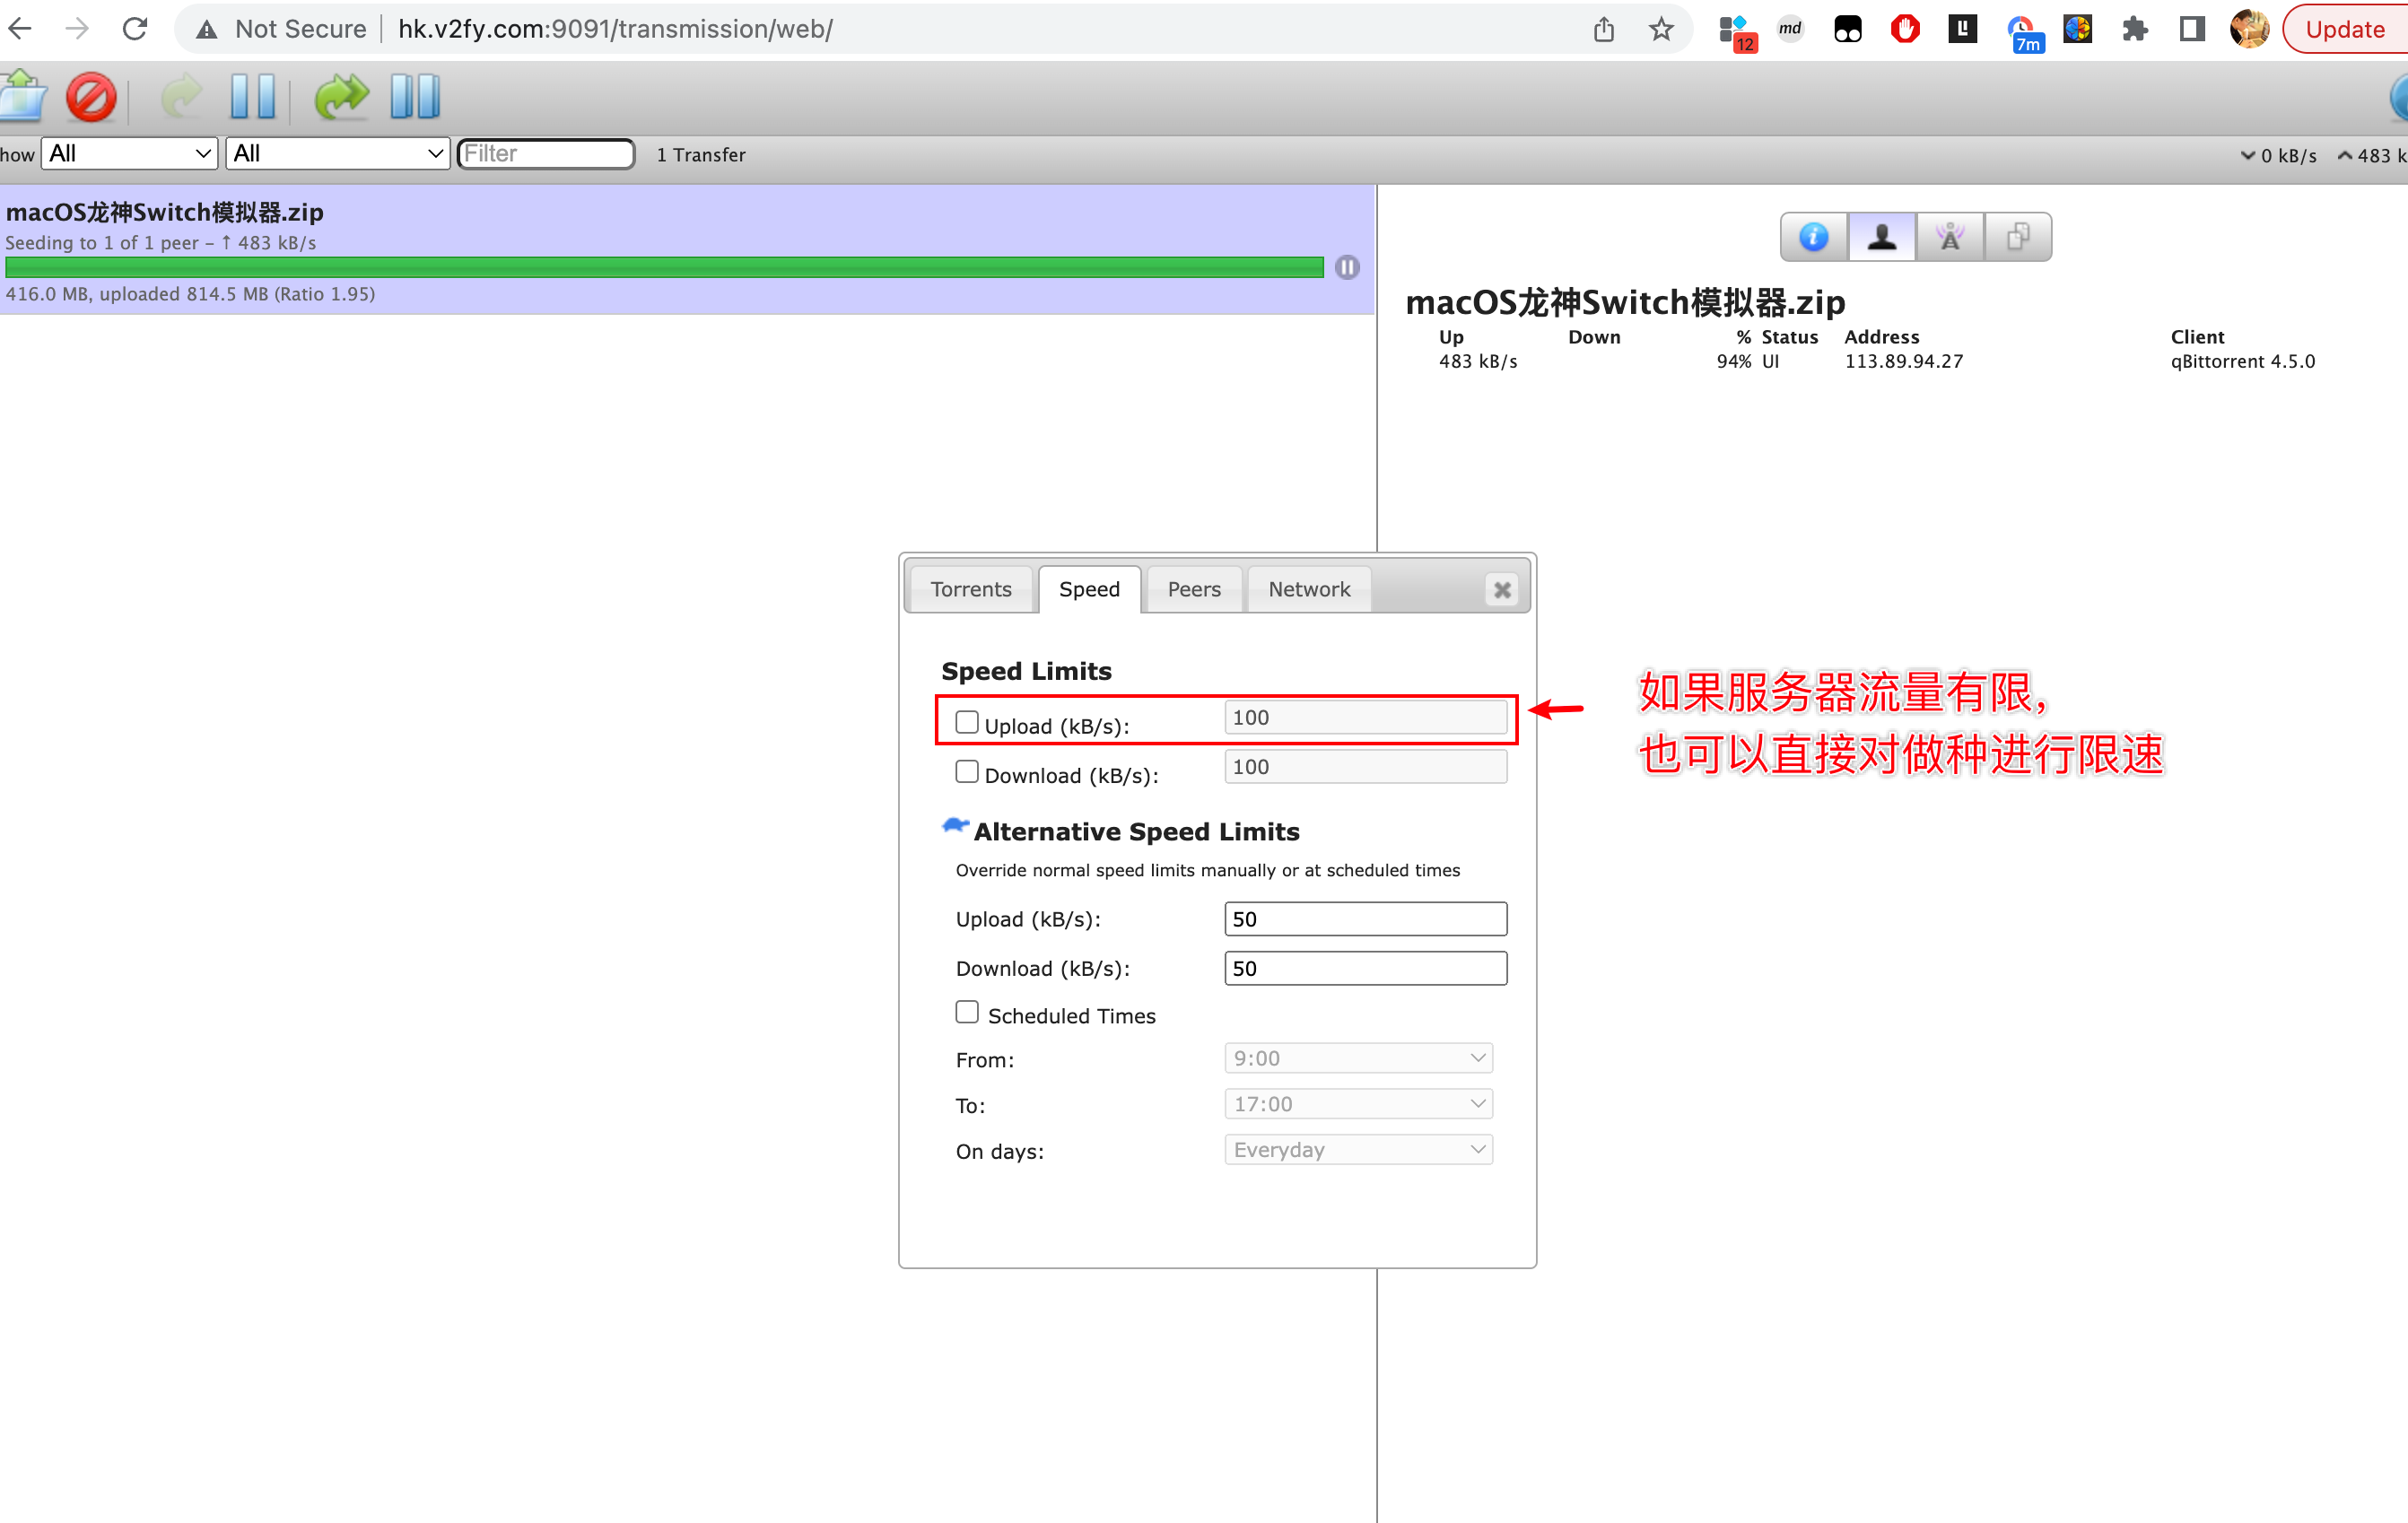This screenshot has width=2408, height=1523.
Task: Open the inspector Trackers tab icon
Action: click(x=1949, y=237)
